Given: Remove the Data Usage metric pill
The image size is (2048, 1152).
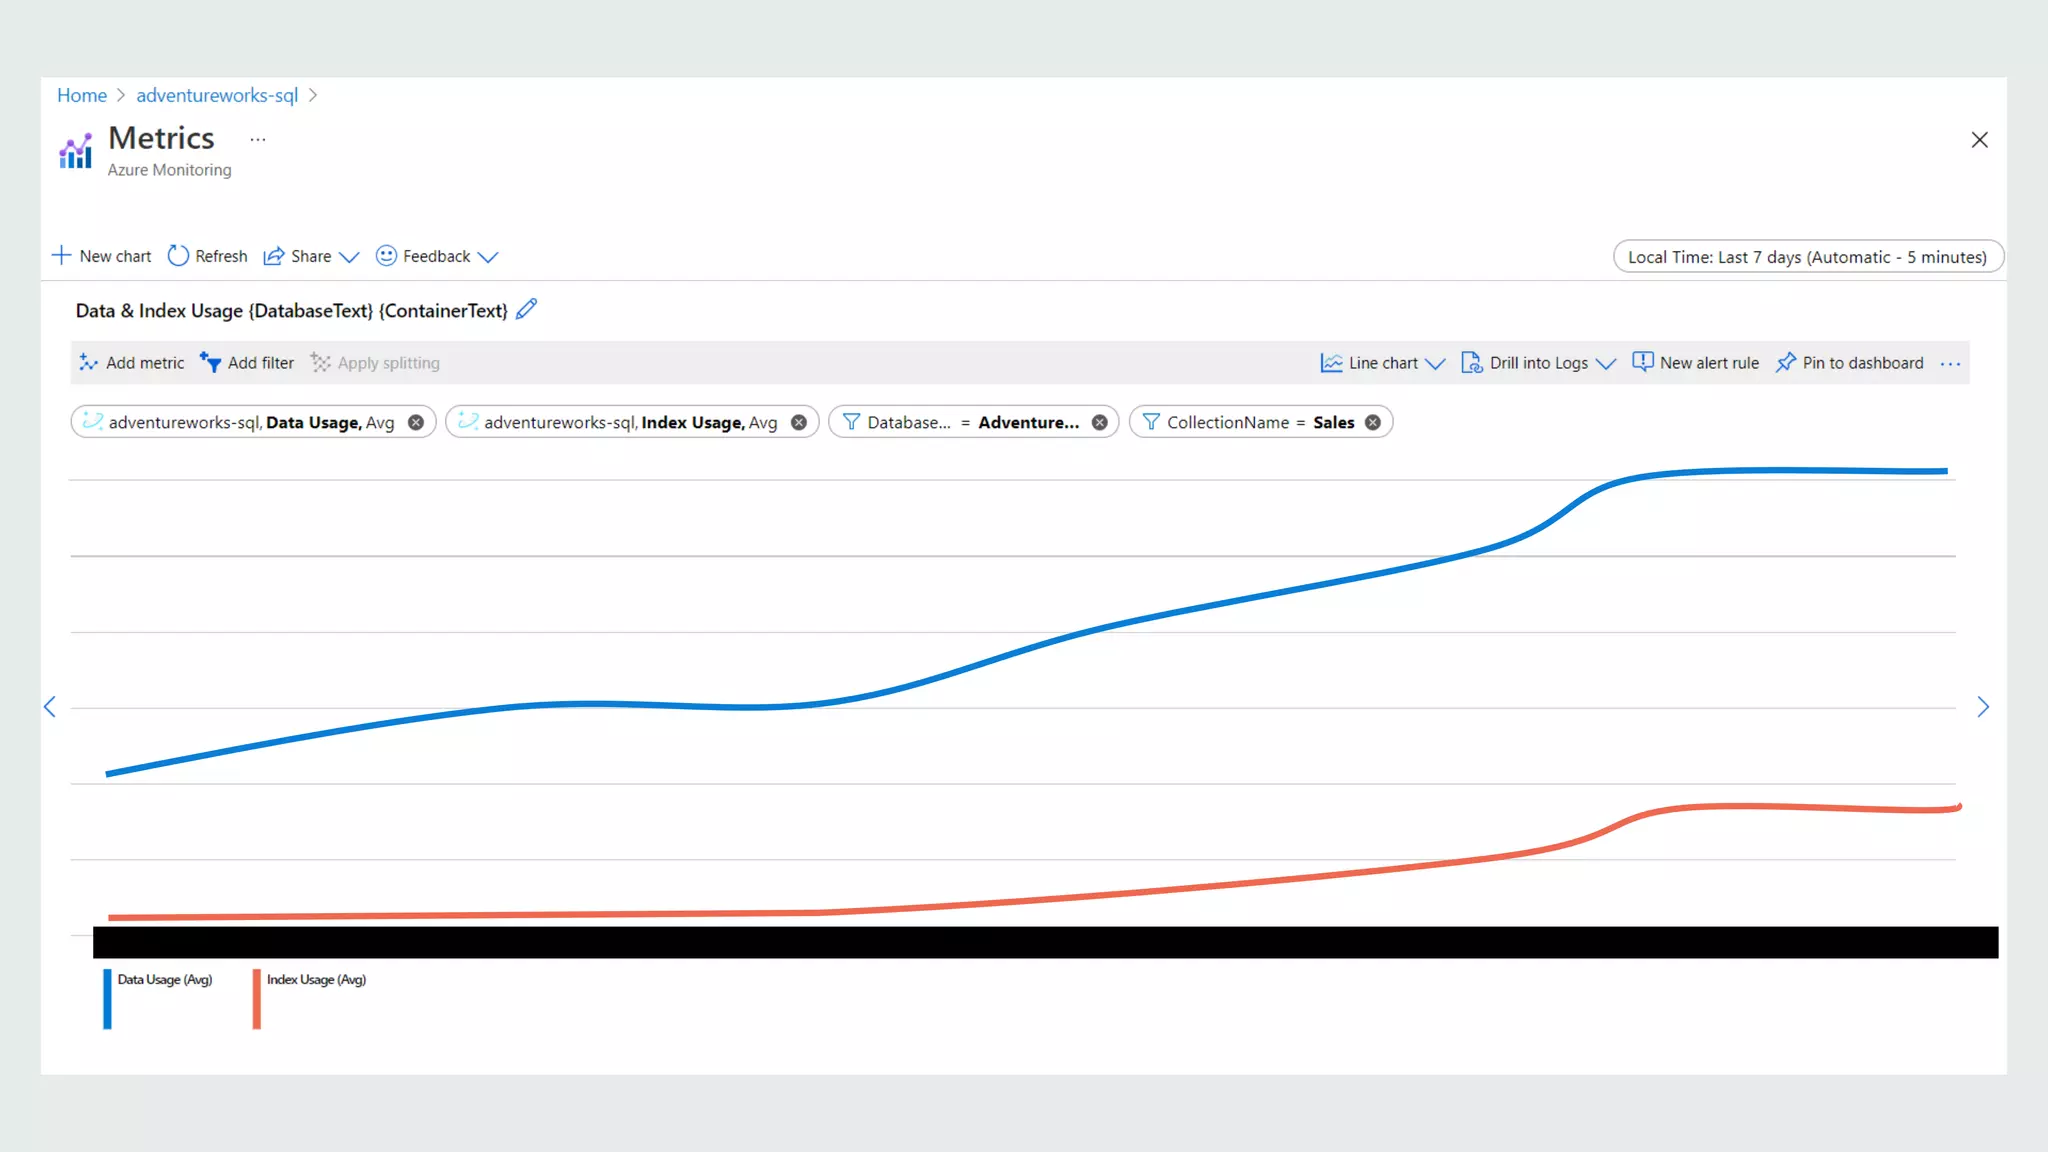Looking at the screenshot, I should [x=416, y=422].
